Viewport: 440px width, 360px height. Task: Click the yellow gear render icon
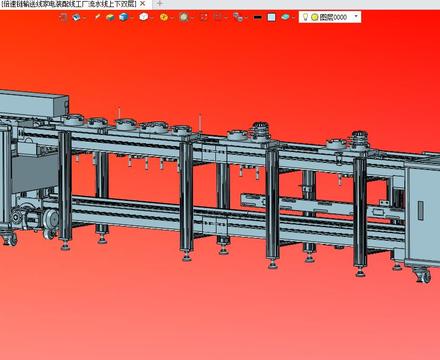(x=164, y=17)
